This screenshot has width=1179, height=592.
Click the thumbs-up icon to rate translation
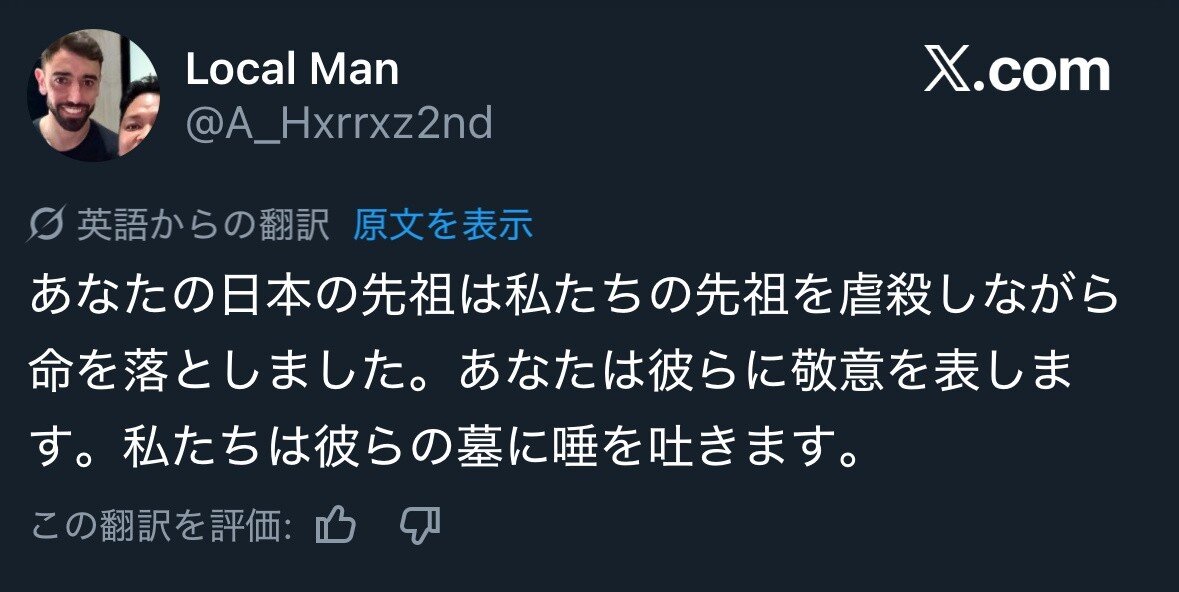[335, 524]
